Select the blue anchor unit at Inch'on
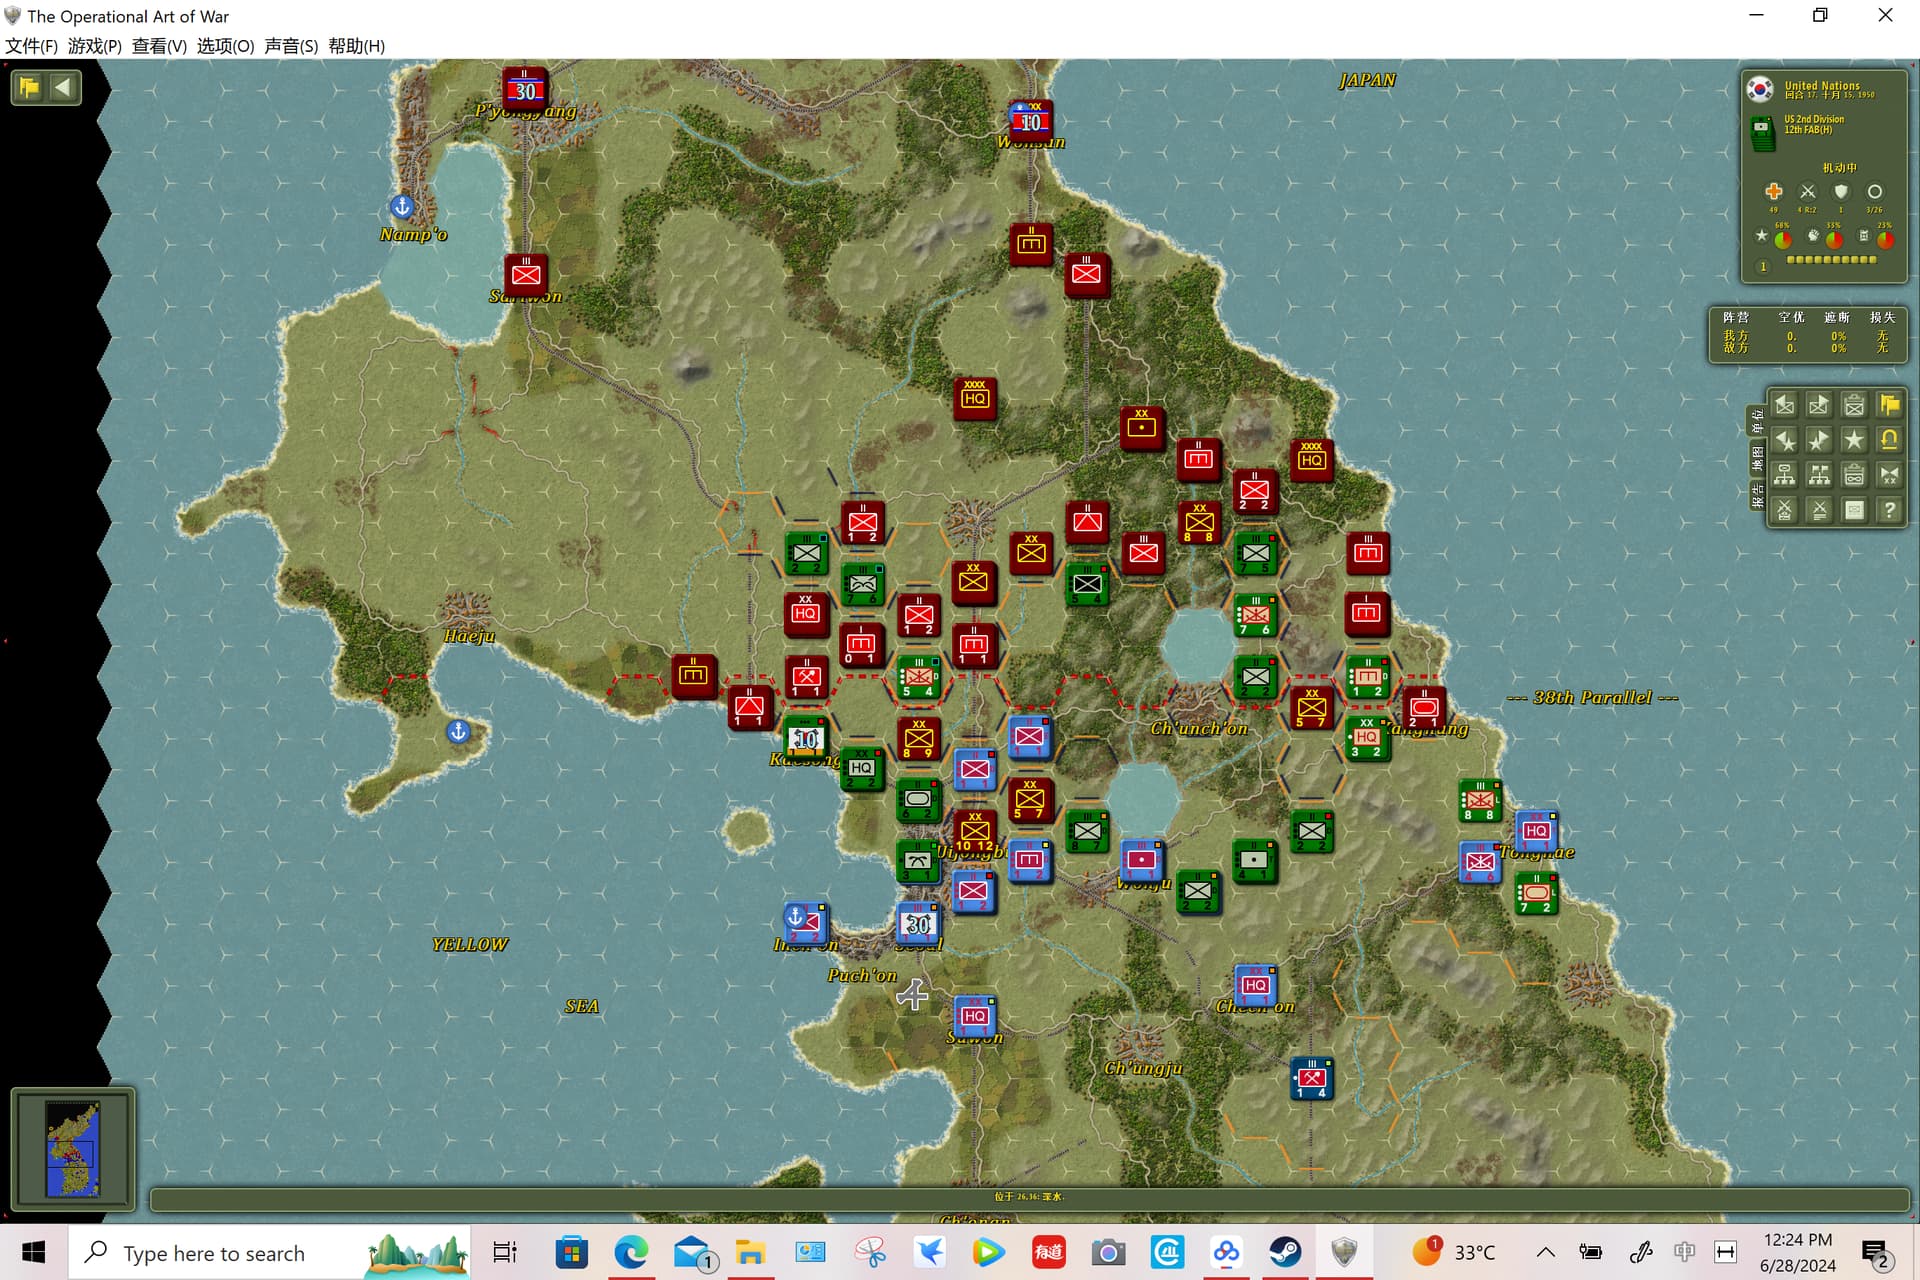 click(x=805, y=922)
